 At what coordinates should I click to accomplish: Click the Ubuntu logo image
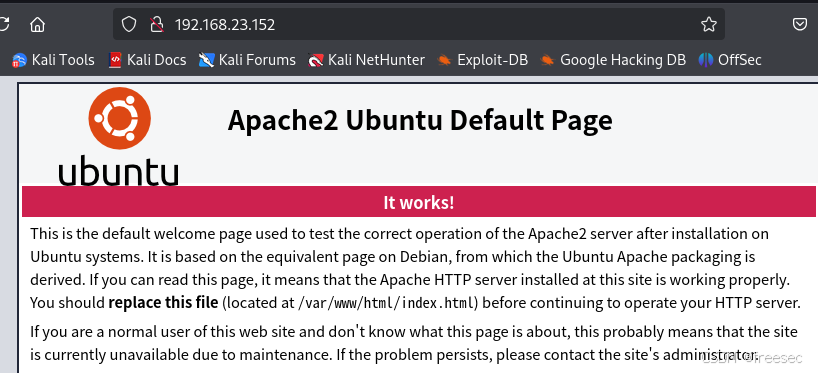point(119,136)
